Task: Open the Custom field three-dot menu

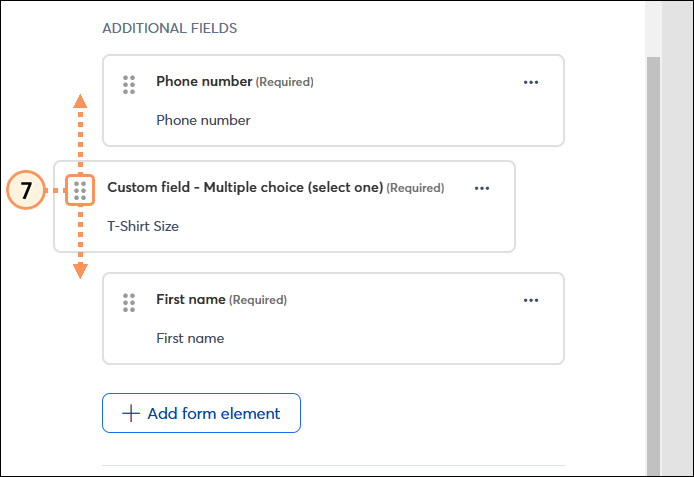Action: coord(482,188)
